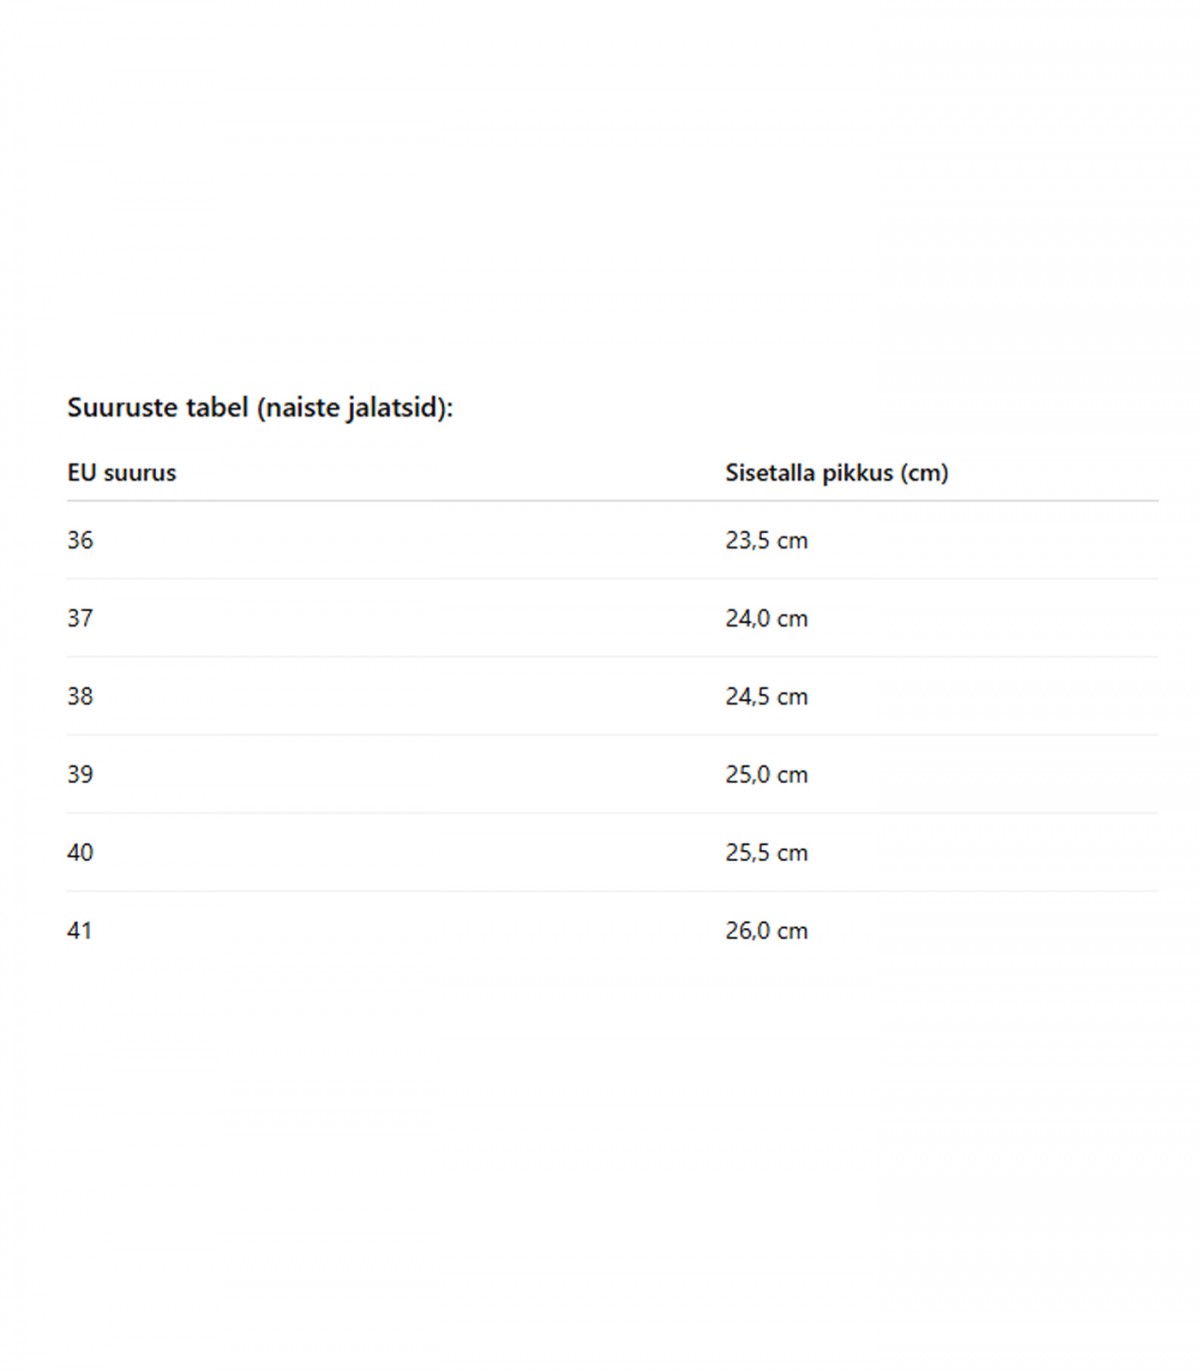This screenshot has height=1372, width=1200.
Task: Select the 25,5 cm insole length value
Action: point(767,852)
